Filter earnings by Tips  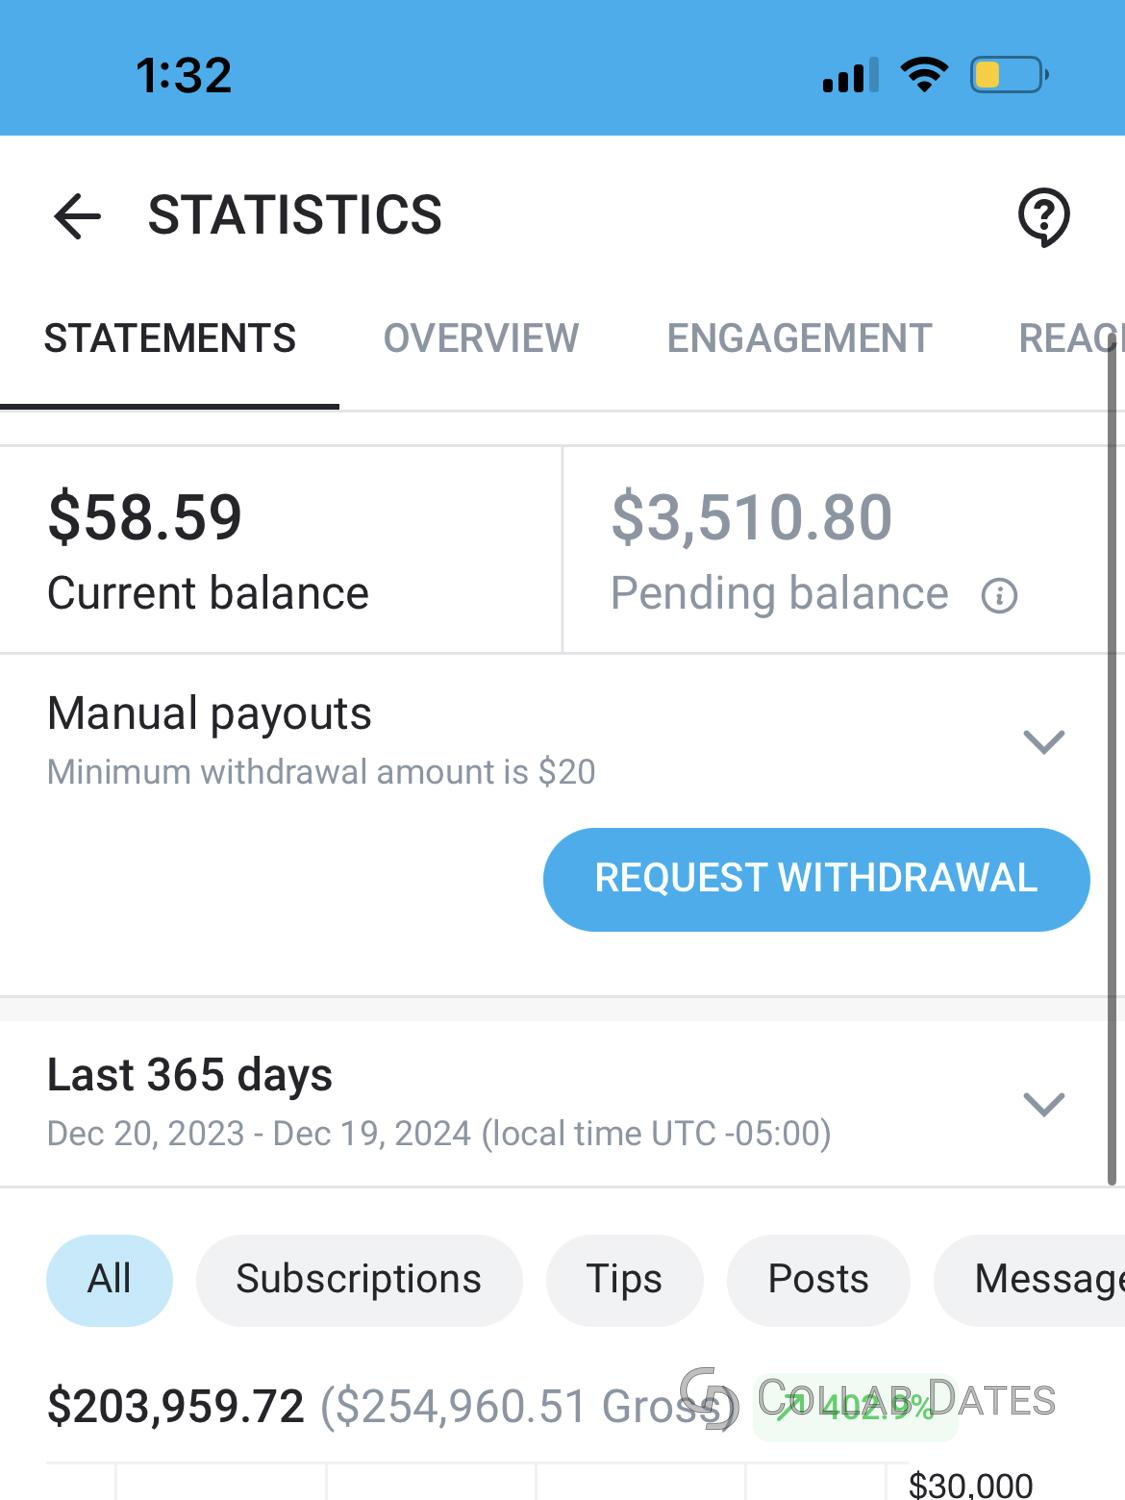point(624,1280)
